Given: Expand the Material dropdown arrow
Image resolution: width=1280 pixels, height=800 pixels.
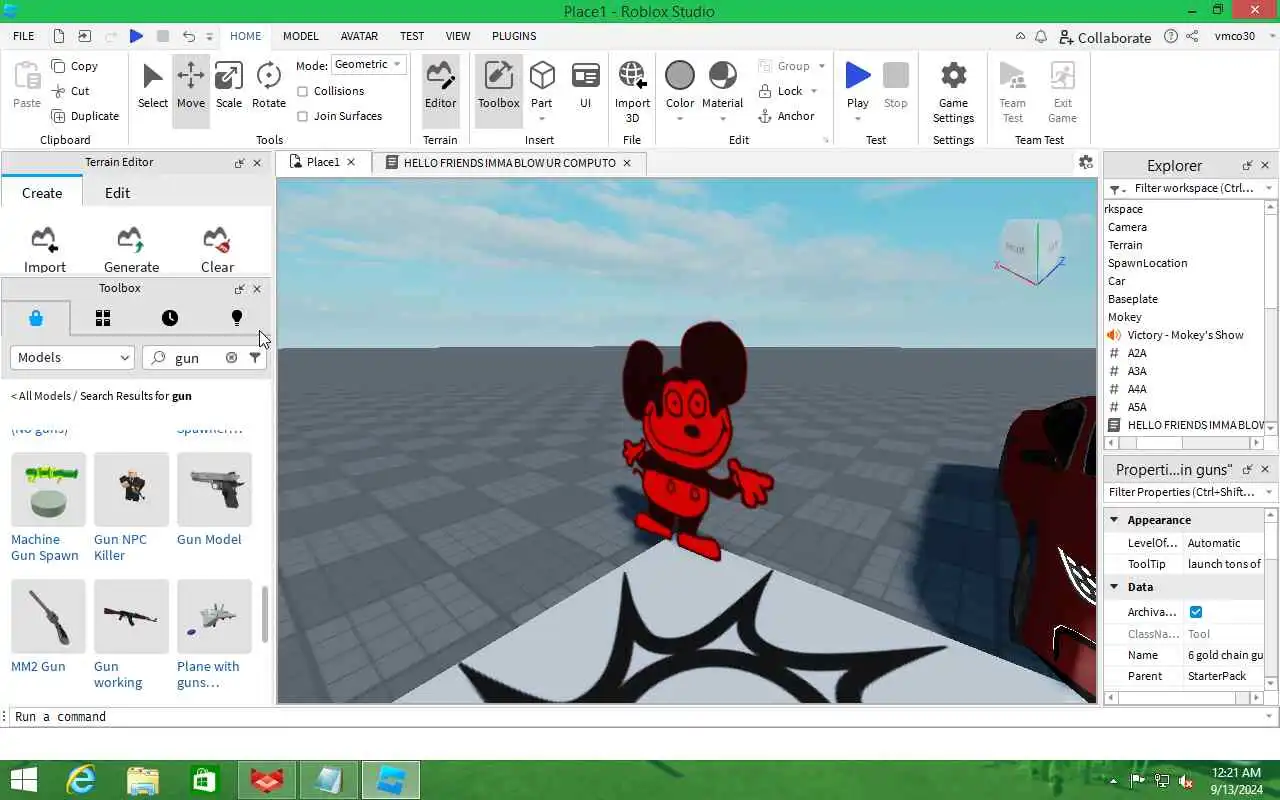Looking at the screenshot, I should click(722, 119).
